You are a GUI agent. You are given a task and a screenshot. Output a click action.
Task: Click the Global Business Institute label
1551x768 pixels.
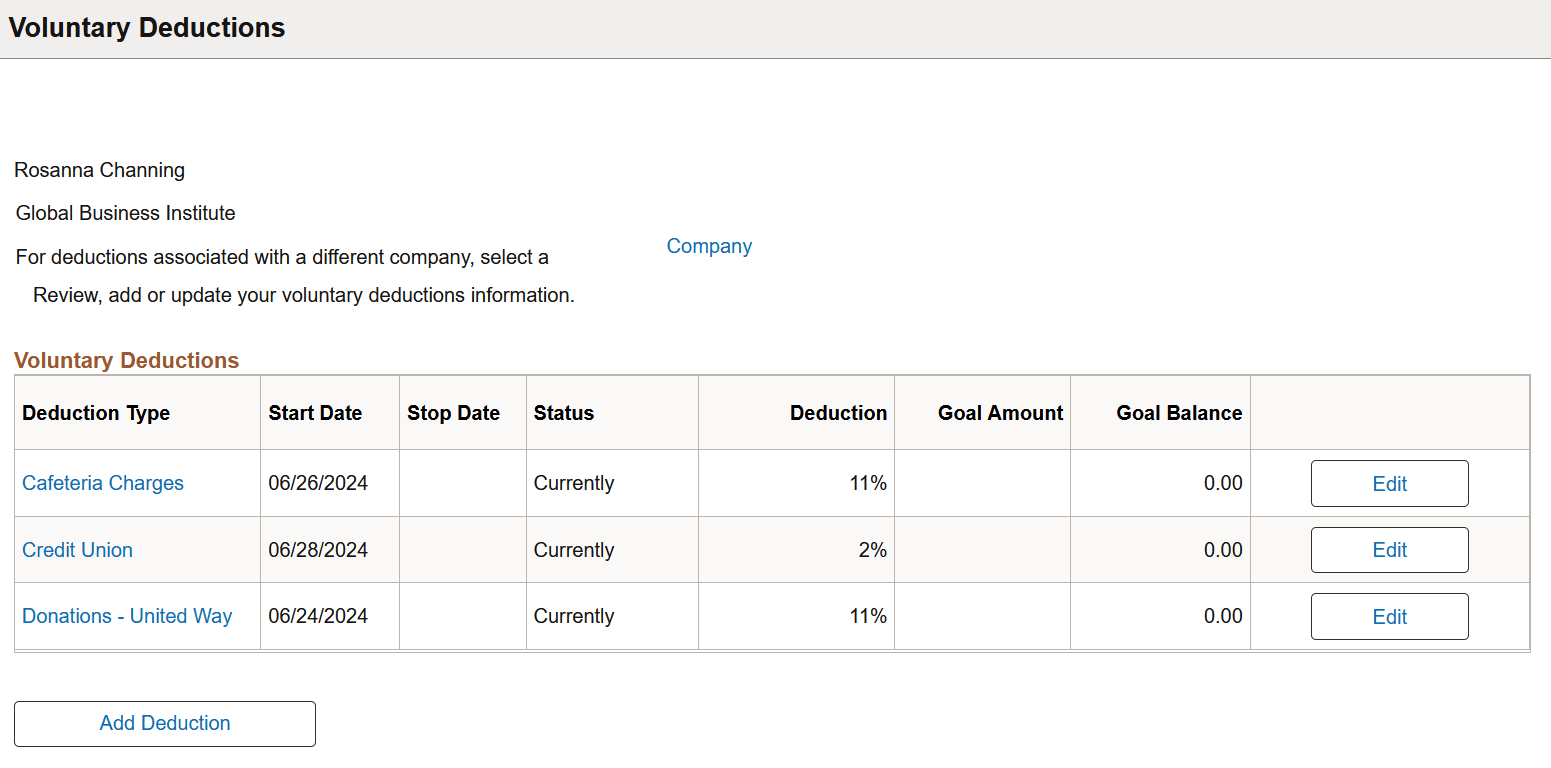pyautogui.click(x=125, y=213)
